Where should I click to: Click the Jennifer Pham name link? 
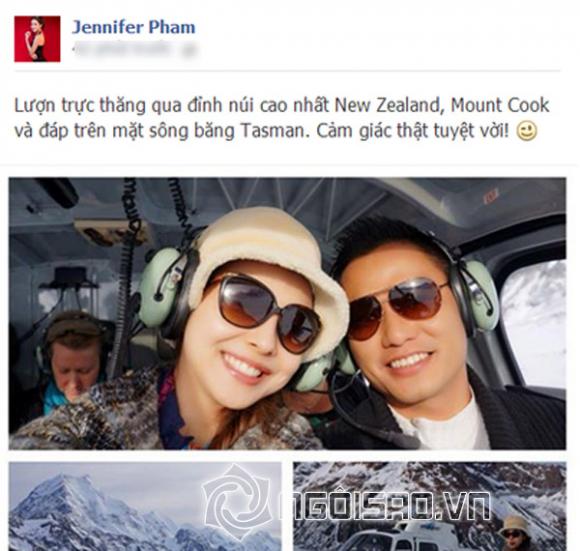point(134,27)
